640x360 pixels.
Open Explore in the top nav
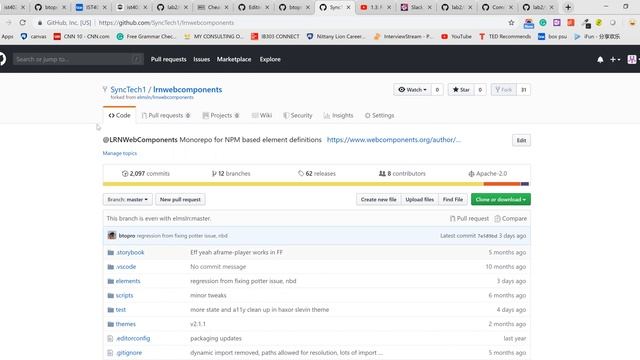tap(270, 60)
